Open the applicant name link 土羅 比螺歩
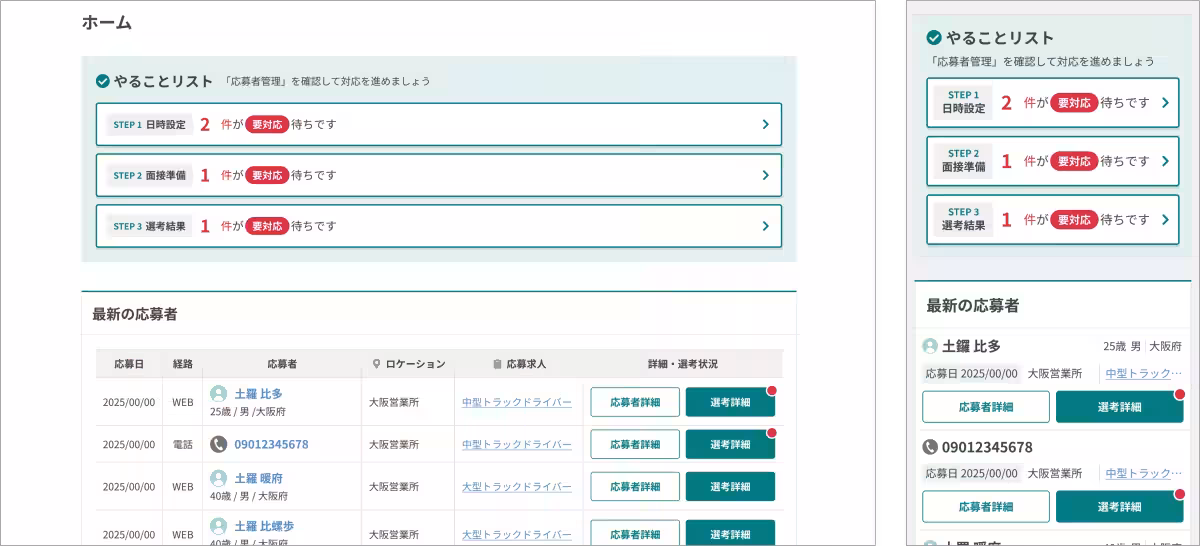Screen dimensions: 1200x546 (264, 526)
